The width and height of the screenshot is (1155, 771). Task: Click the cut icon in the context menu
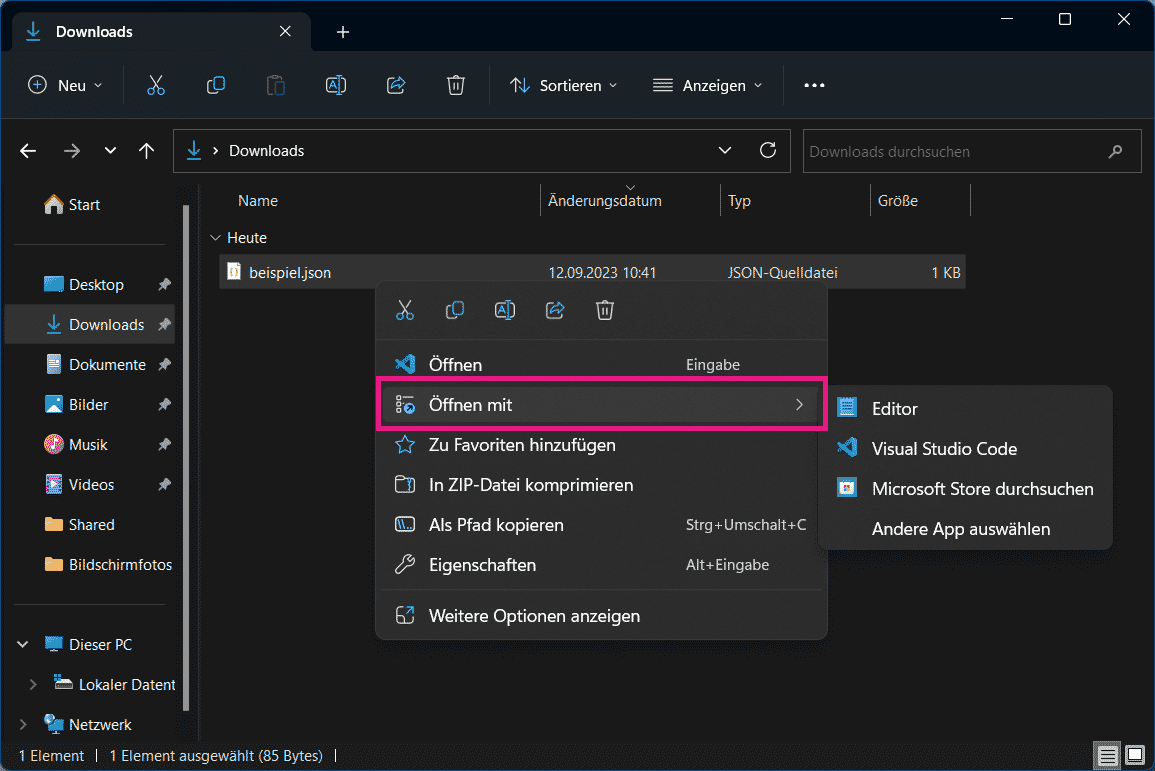405,310
